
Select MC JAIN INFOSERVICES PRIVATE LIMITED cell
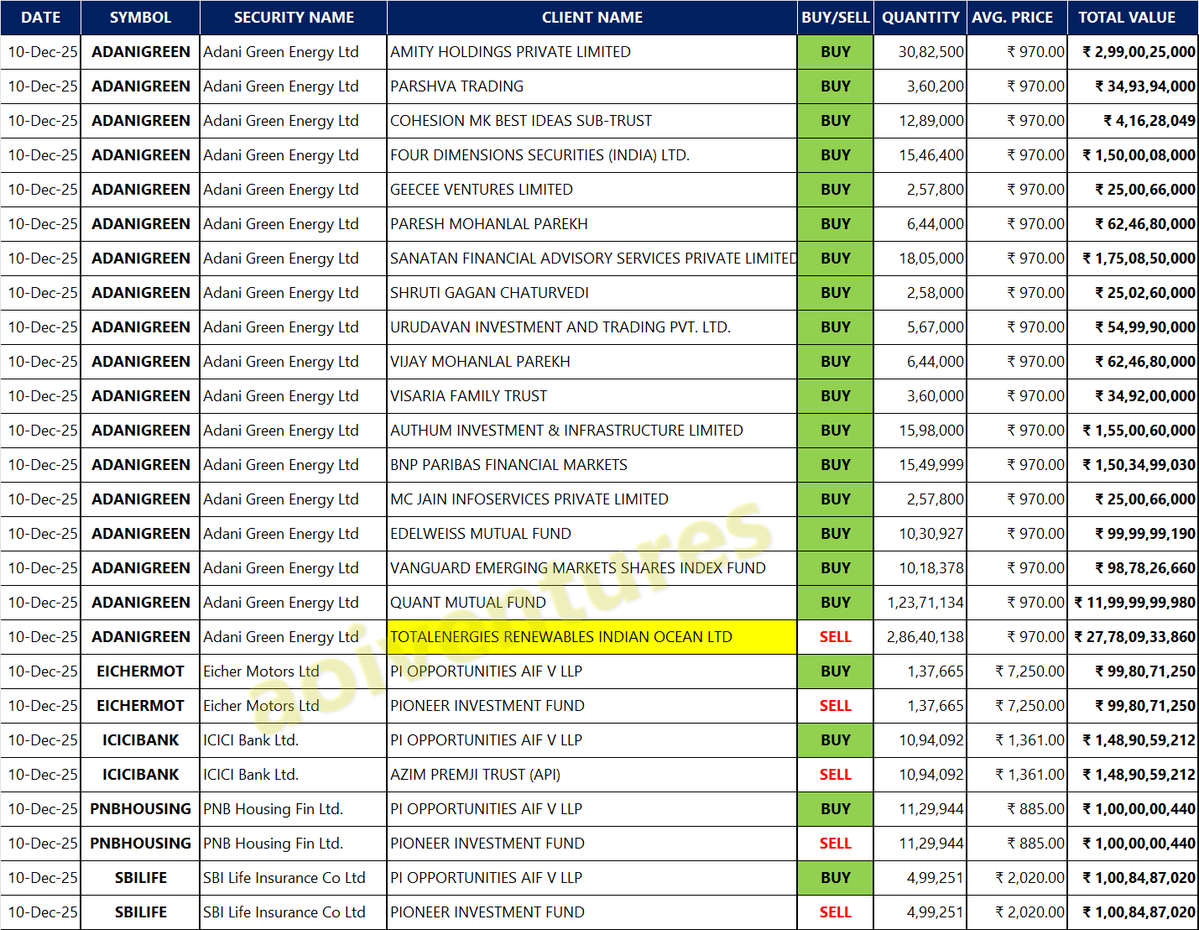click(592, 499)
